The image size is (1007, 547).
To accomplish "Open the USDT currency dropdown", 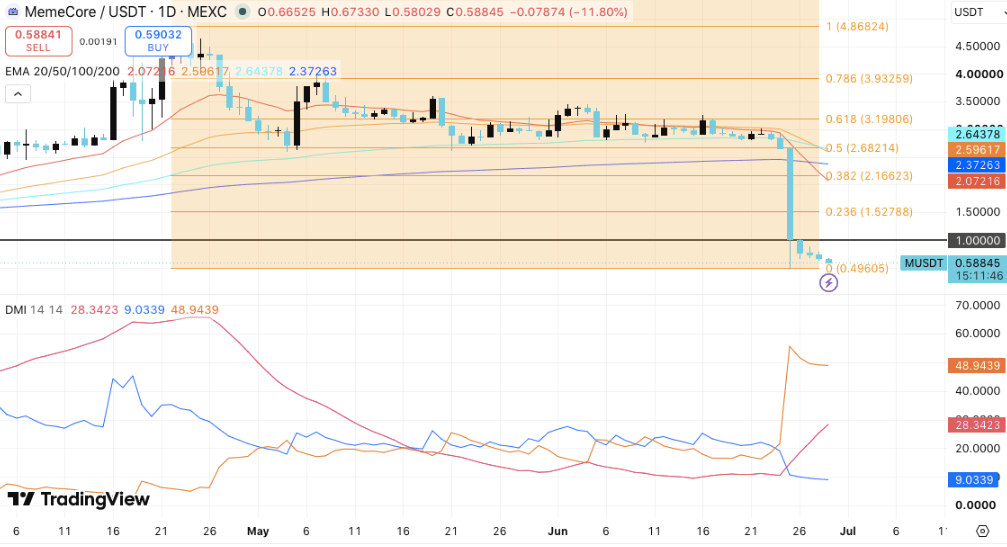I will pyautogui.click(x=976, y=12).
